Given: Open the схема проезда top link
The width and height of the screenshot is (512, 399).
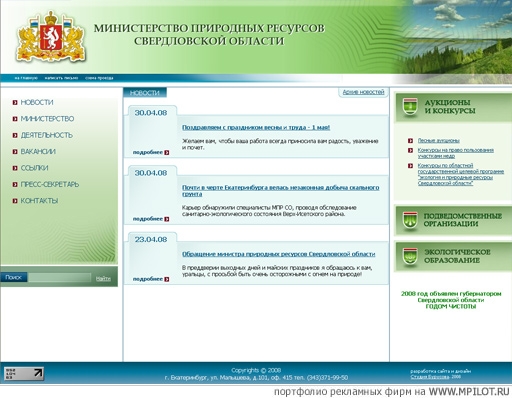Looking at the screenshot, I should click(99, 78).
